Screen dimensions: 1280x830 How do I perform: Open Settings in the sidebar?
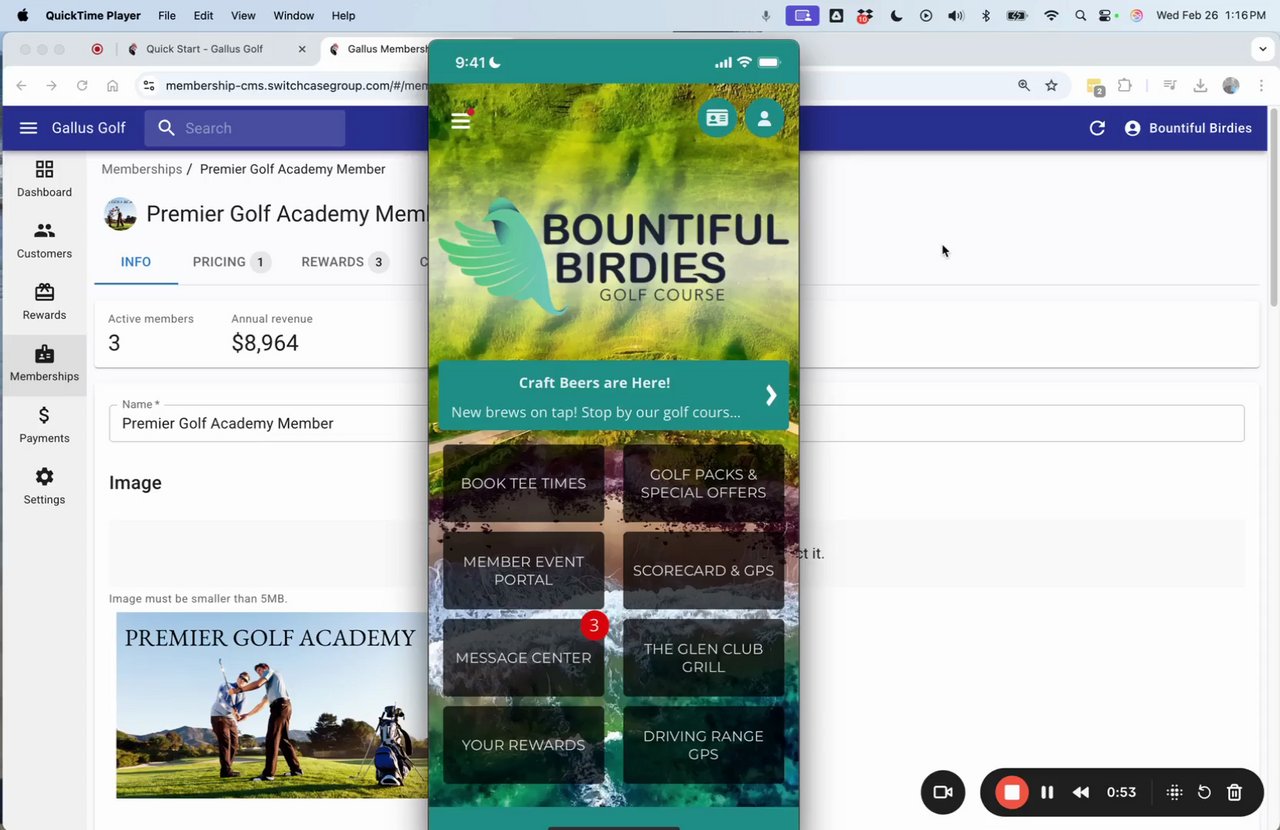tap(44, 487)
